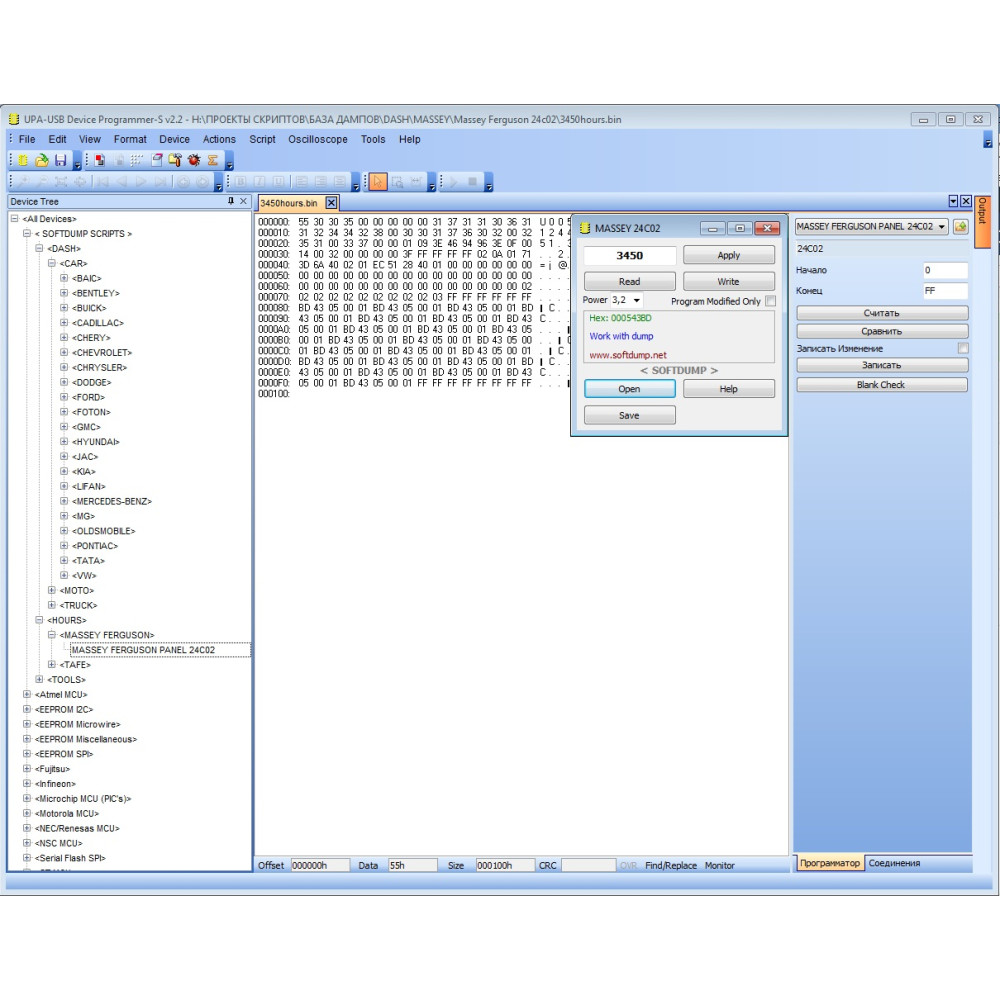Expand the <MERCEDES-BENZ> tree node
Screen dimensions: 1000x1000
coord(64,501)
